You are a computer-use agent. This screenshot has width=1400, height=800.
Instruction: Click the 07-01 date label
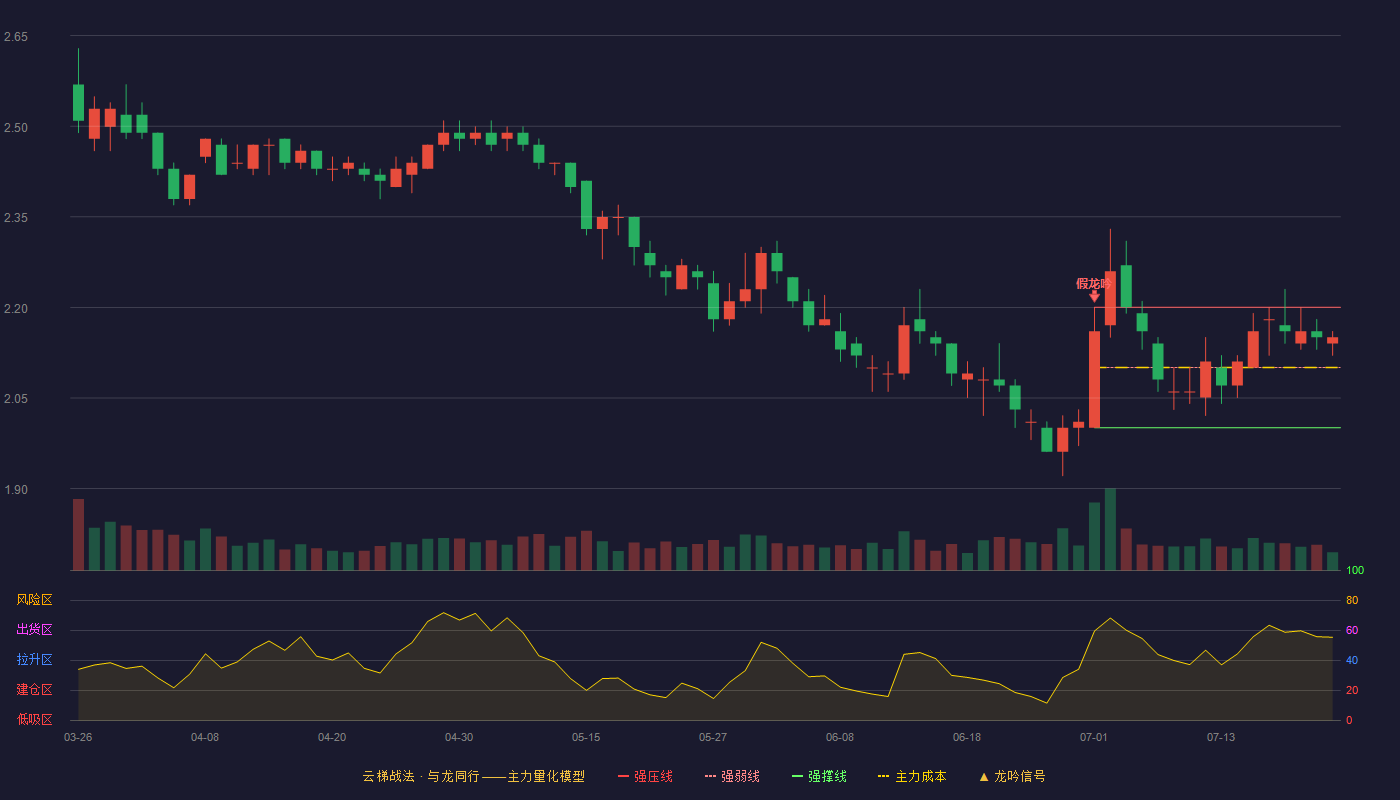pos(1094,737)
